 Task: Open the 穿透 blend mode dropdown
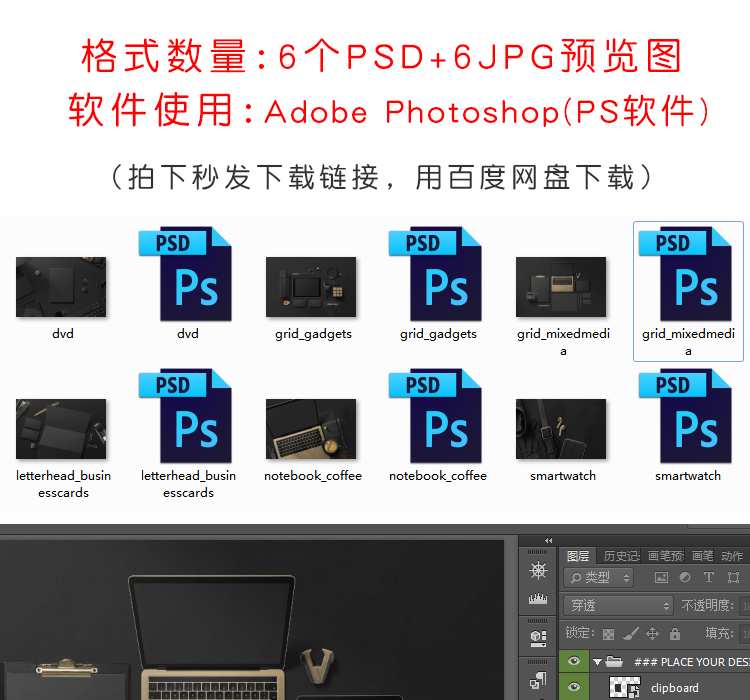pos(619,606)
